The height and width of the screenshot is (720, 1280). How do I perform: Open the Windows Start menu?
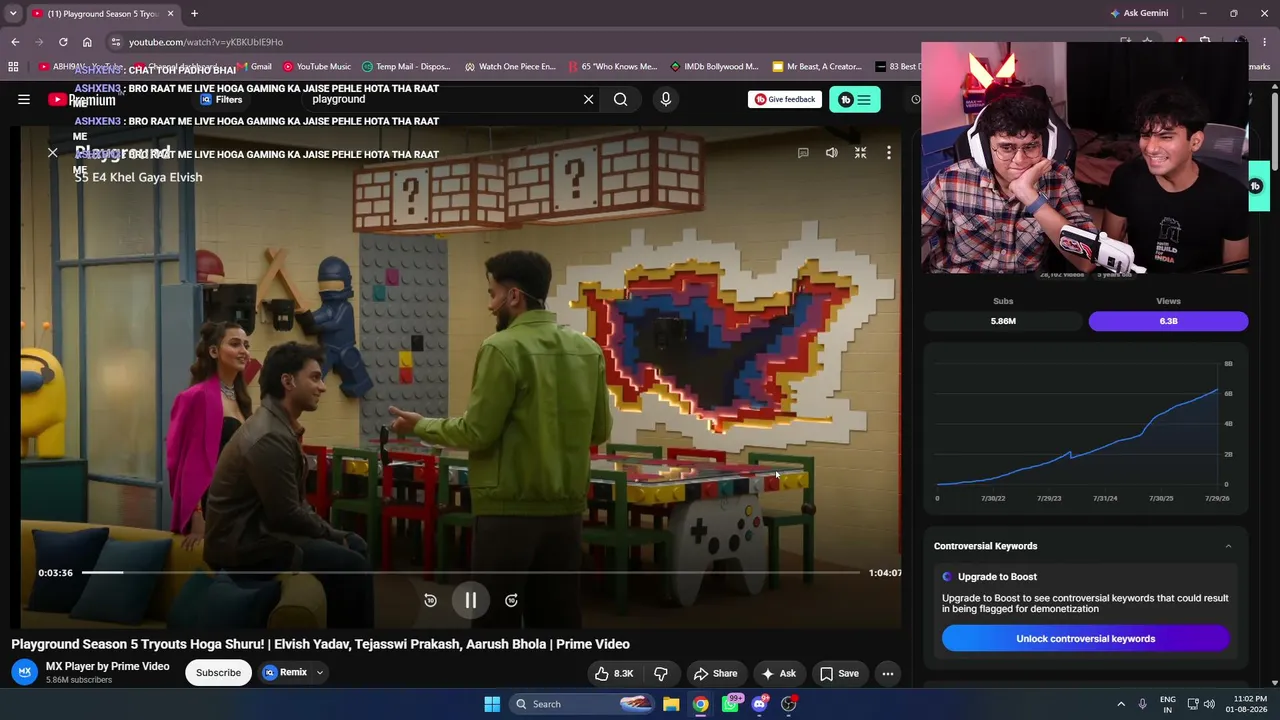(x=492, y=704)
